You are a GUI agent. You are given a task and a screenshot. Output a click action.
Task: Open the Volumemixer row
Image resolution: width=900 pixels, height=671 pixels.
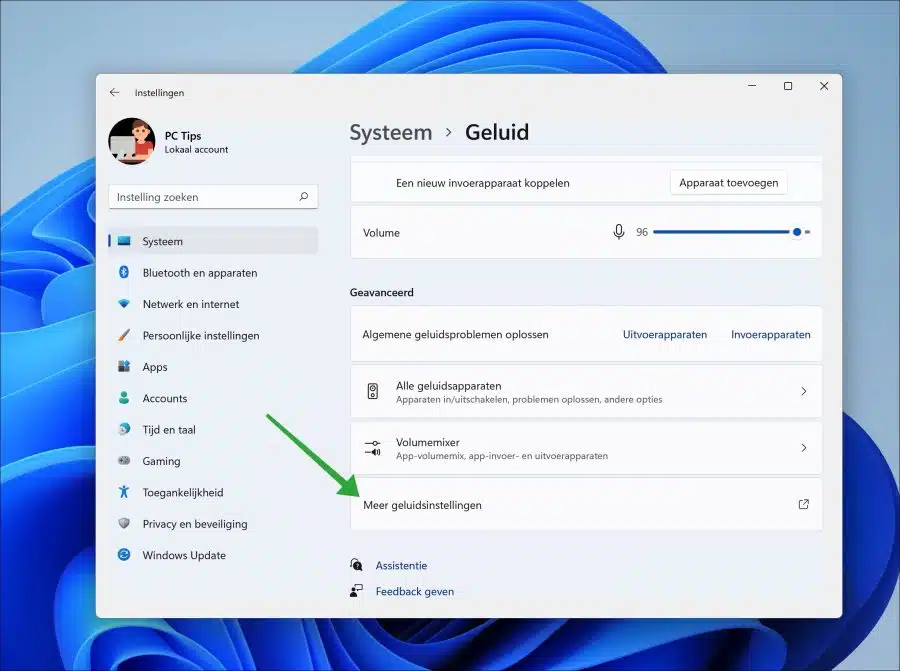coord(585,448)
